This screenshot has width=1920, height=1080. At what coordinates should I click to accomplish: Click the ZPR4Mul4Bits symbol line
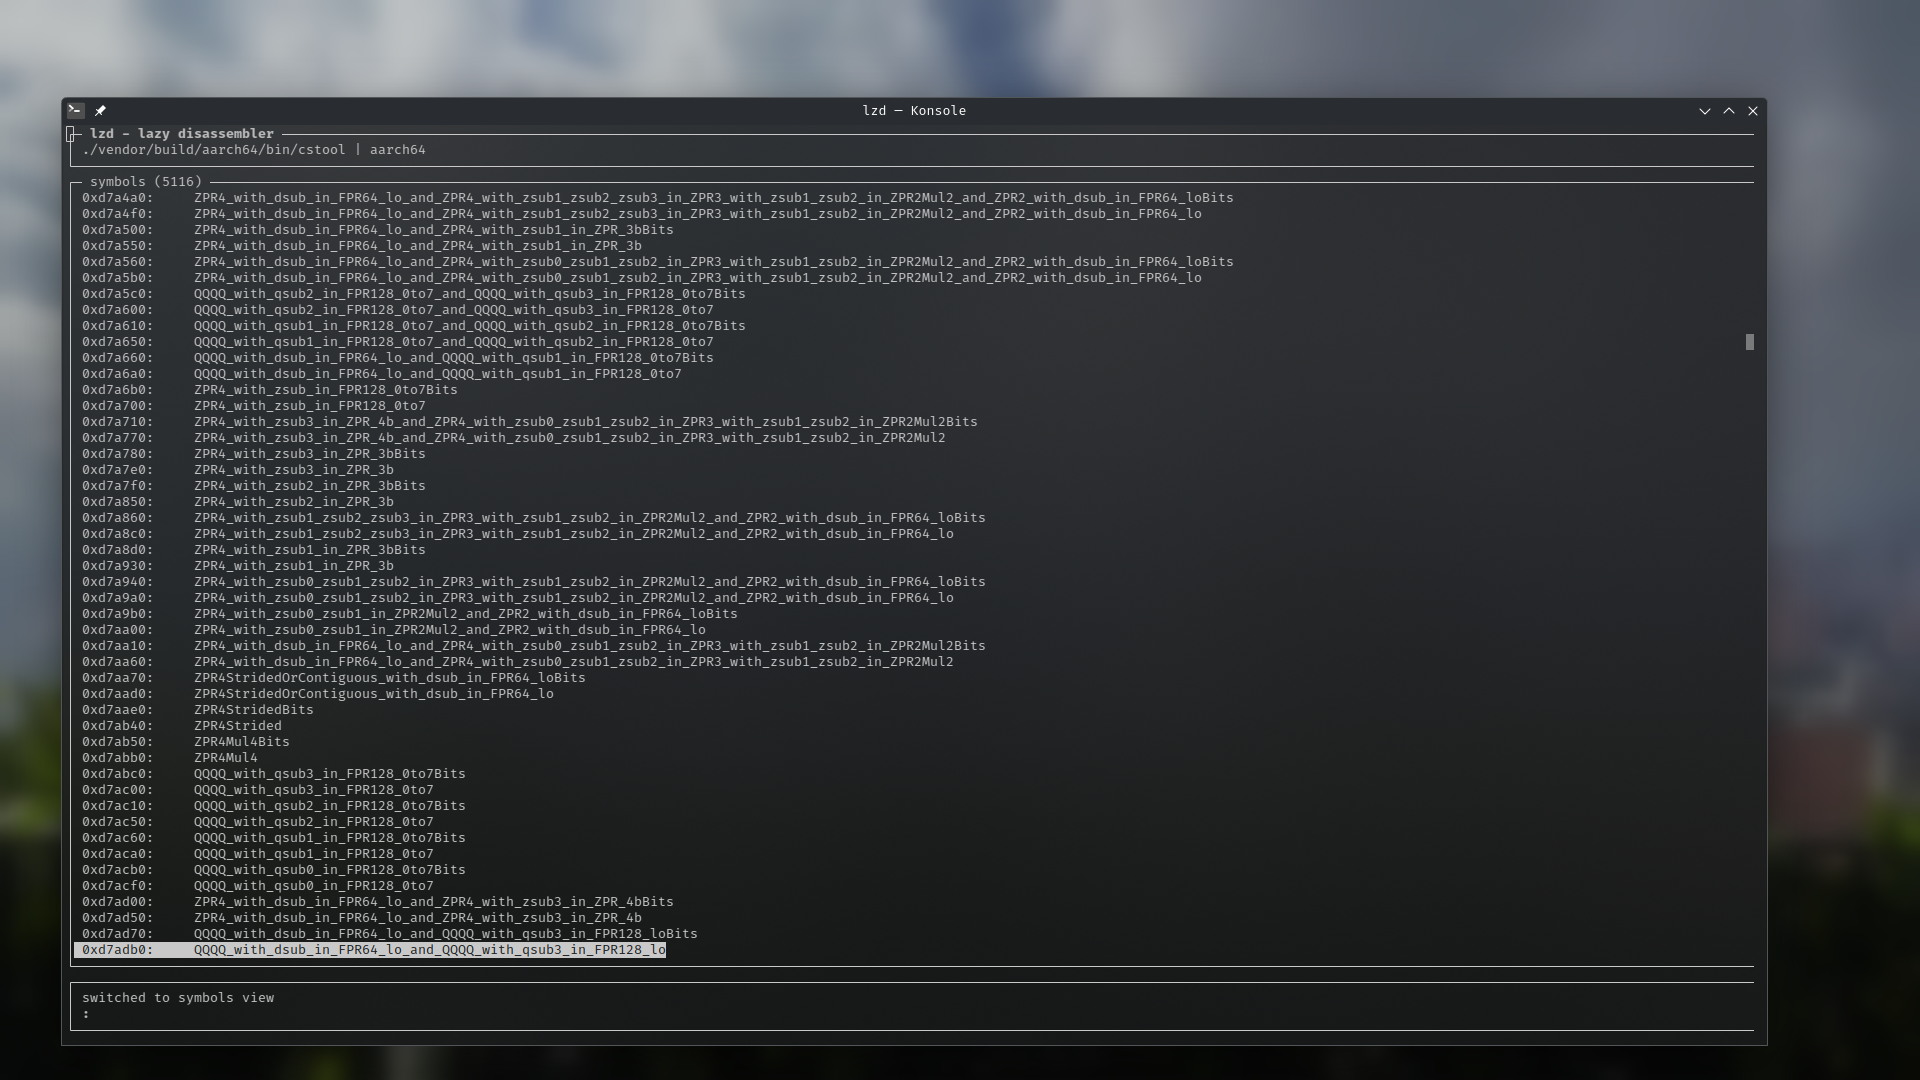(241, 742)
